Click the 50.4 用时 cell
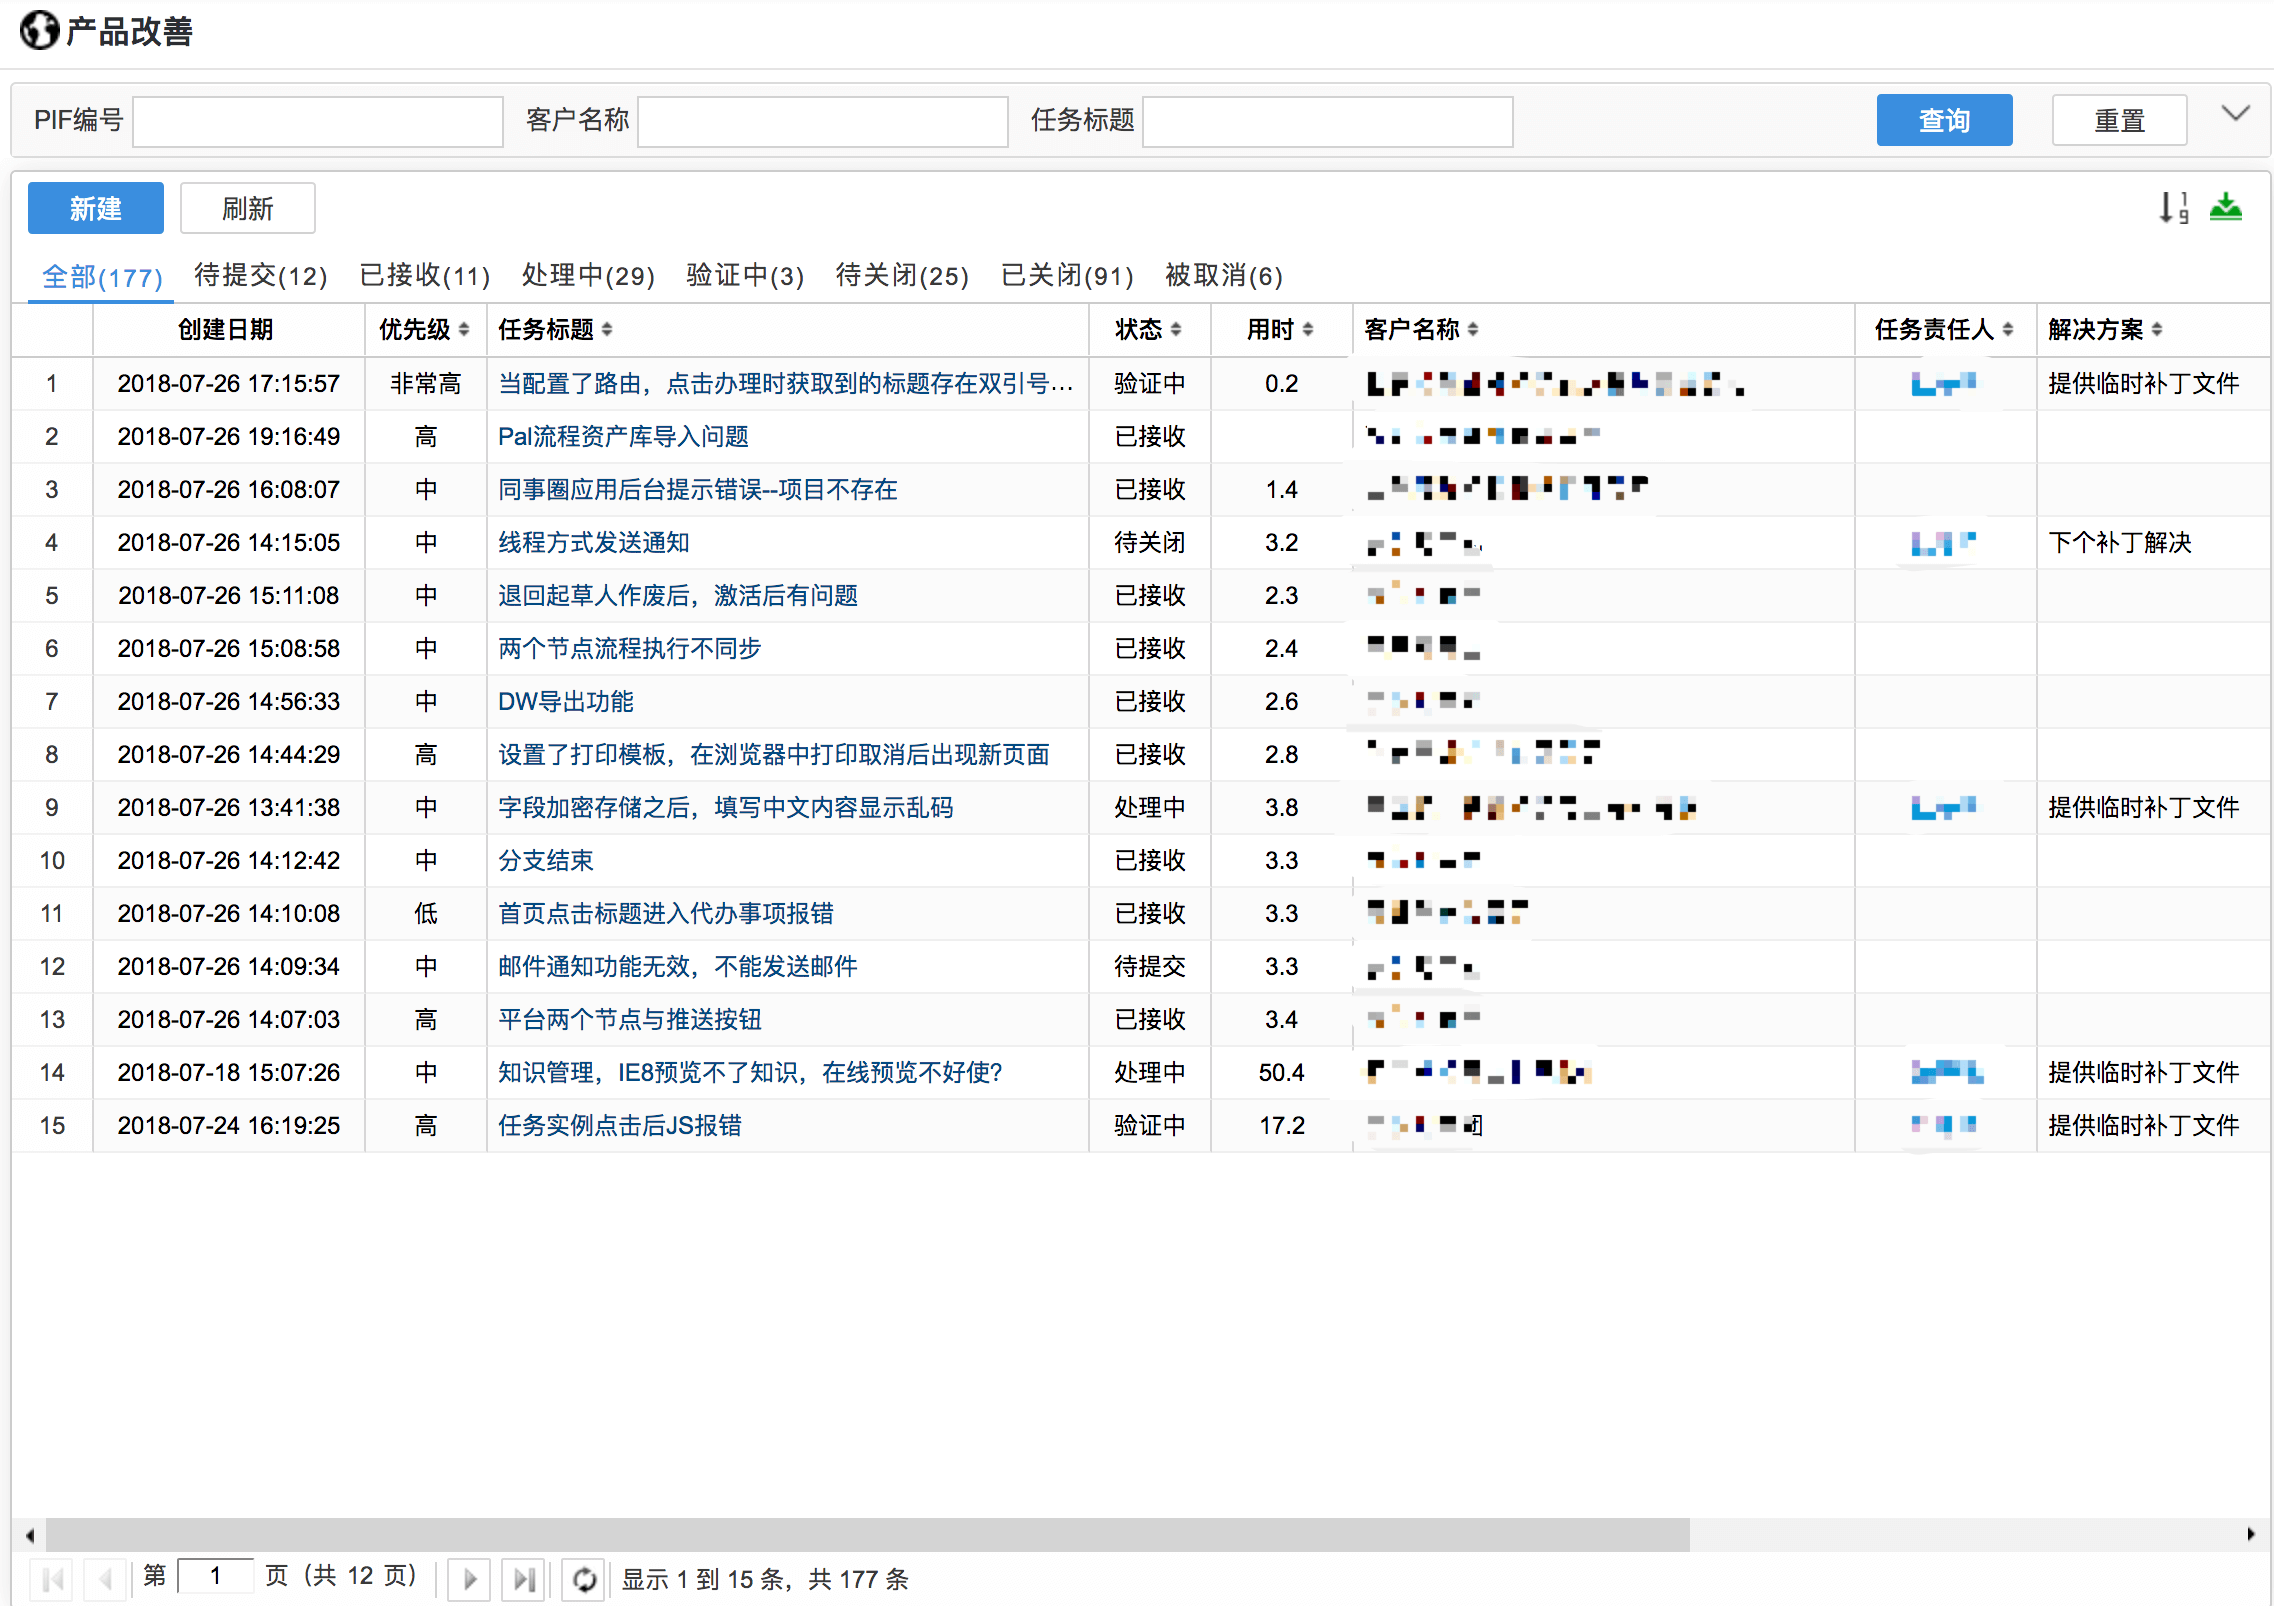This screenshot has width=2274, height=1606. click(x=1281, y=1073)
